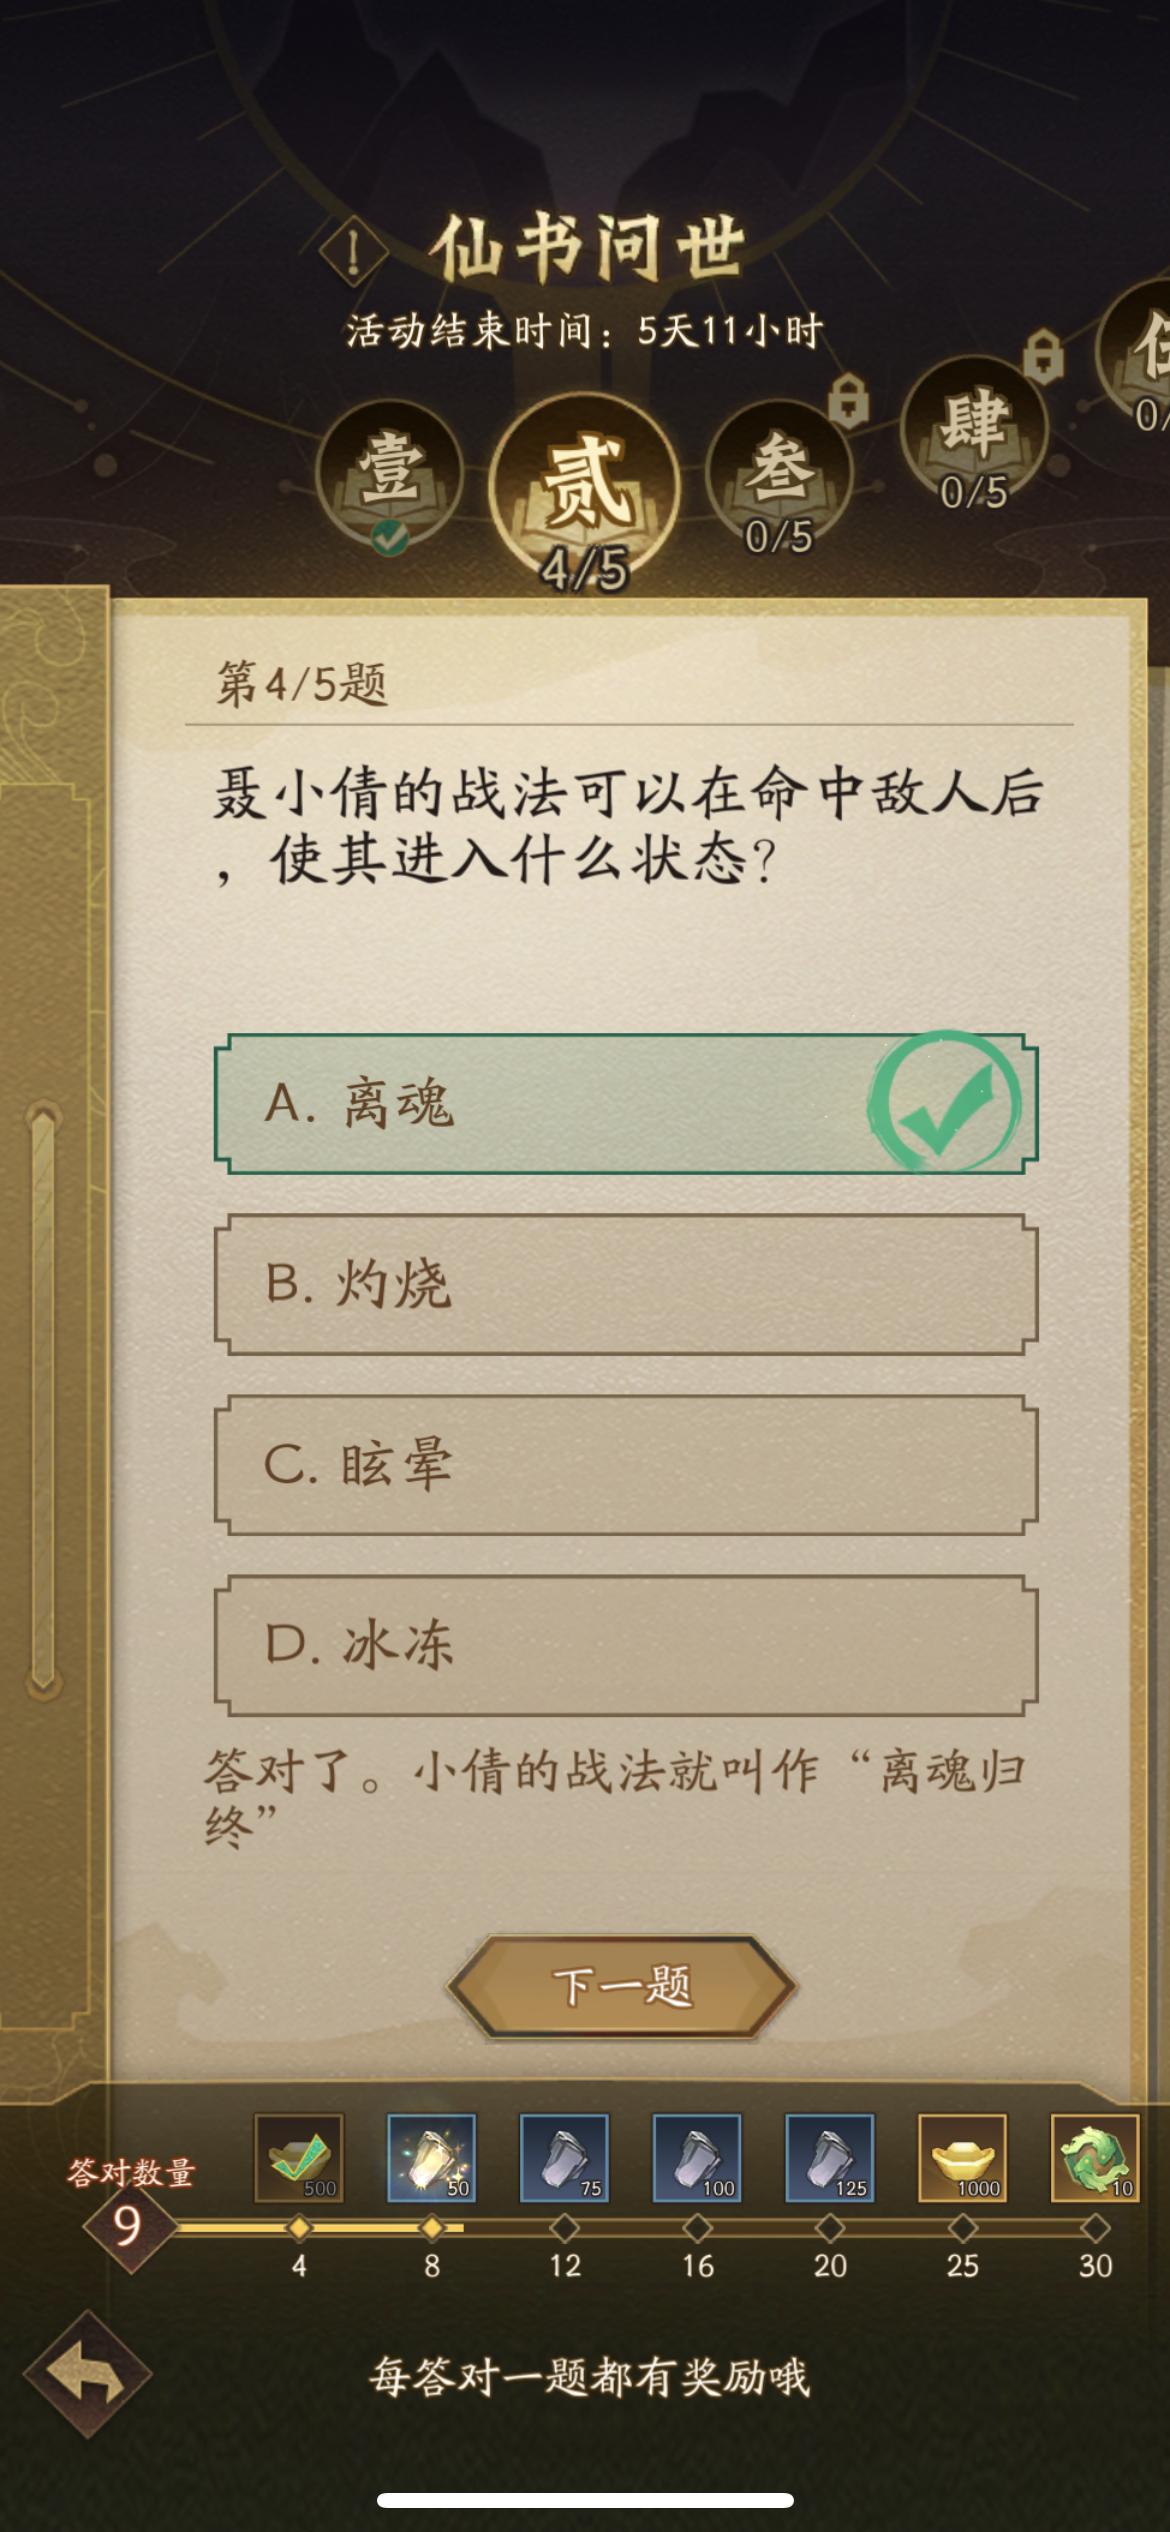Open locked chapter 肆 tab
Viewport: 1170px width, 2532px height.
click(x=974, y=433)
